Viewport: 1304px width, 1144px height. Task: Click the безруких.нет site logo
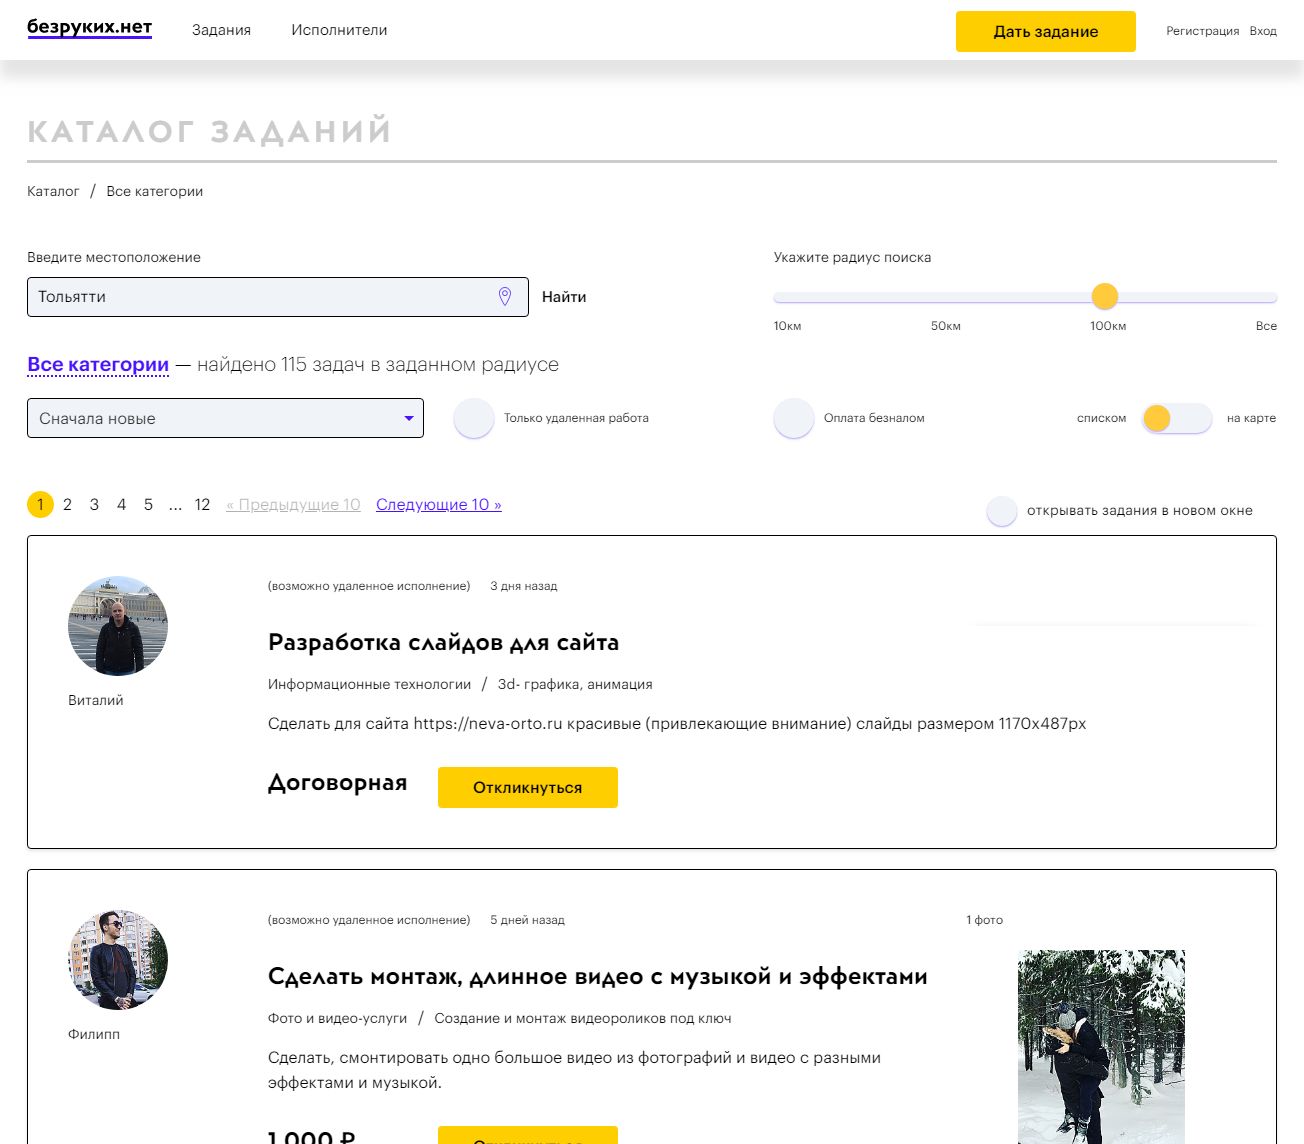pos(89,28)
